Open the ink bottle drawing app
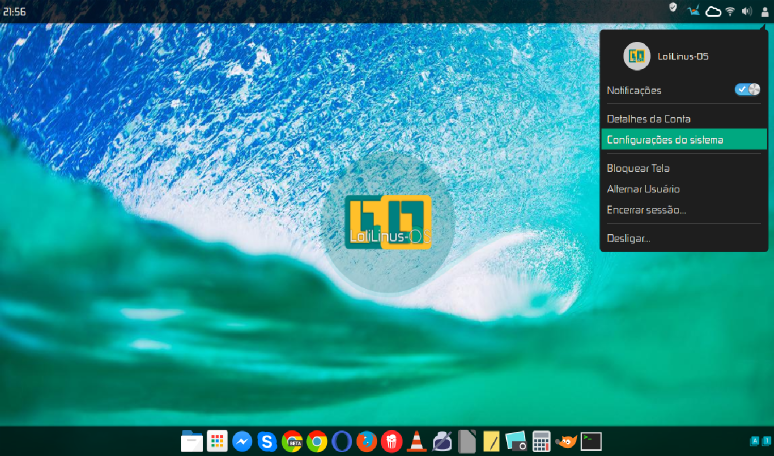 click(x=442, y=442)
